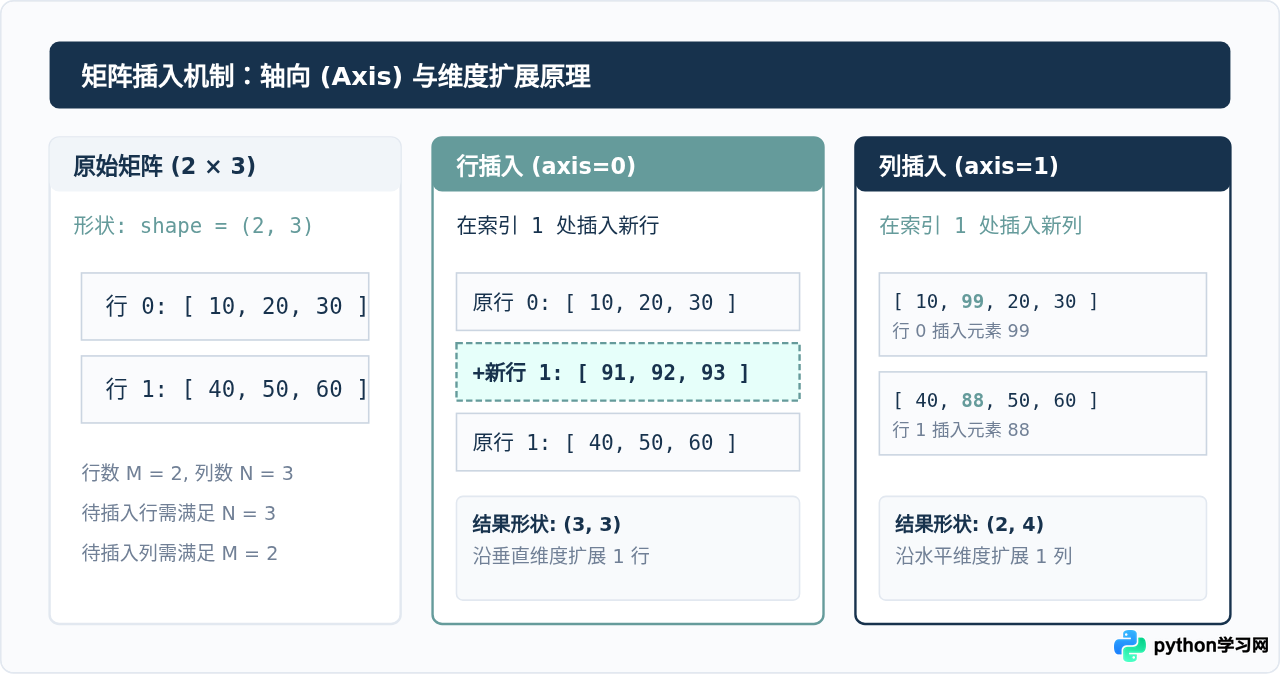This screenshot has height=674, width=1280.
Task: Click the box '行 0: [ 10, 20, 30 ]'
Action: pos(225,306)
